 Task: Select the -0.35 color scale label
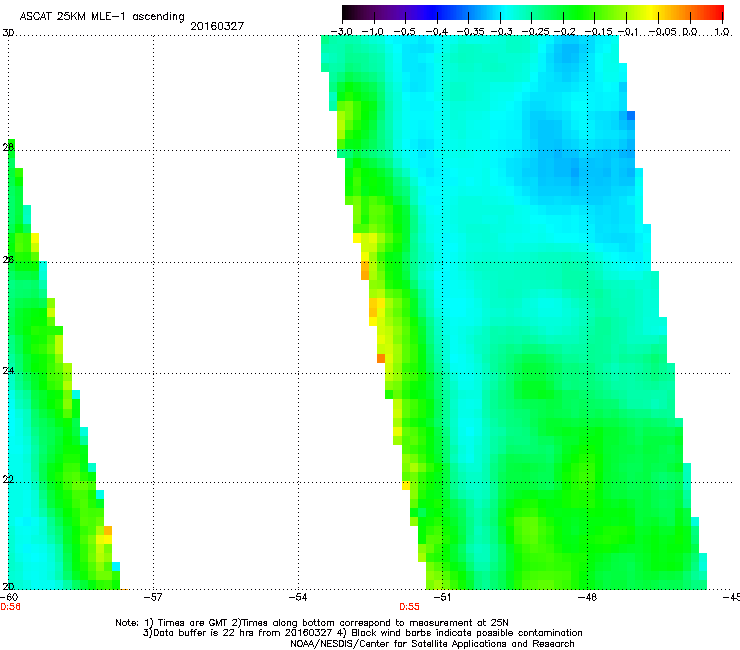coord(471,32)
